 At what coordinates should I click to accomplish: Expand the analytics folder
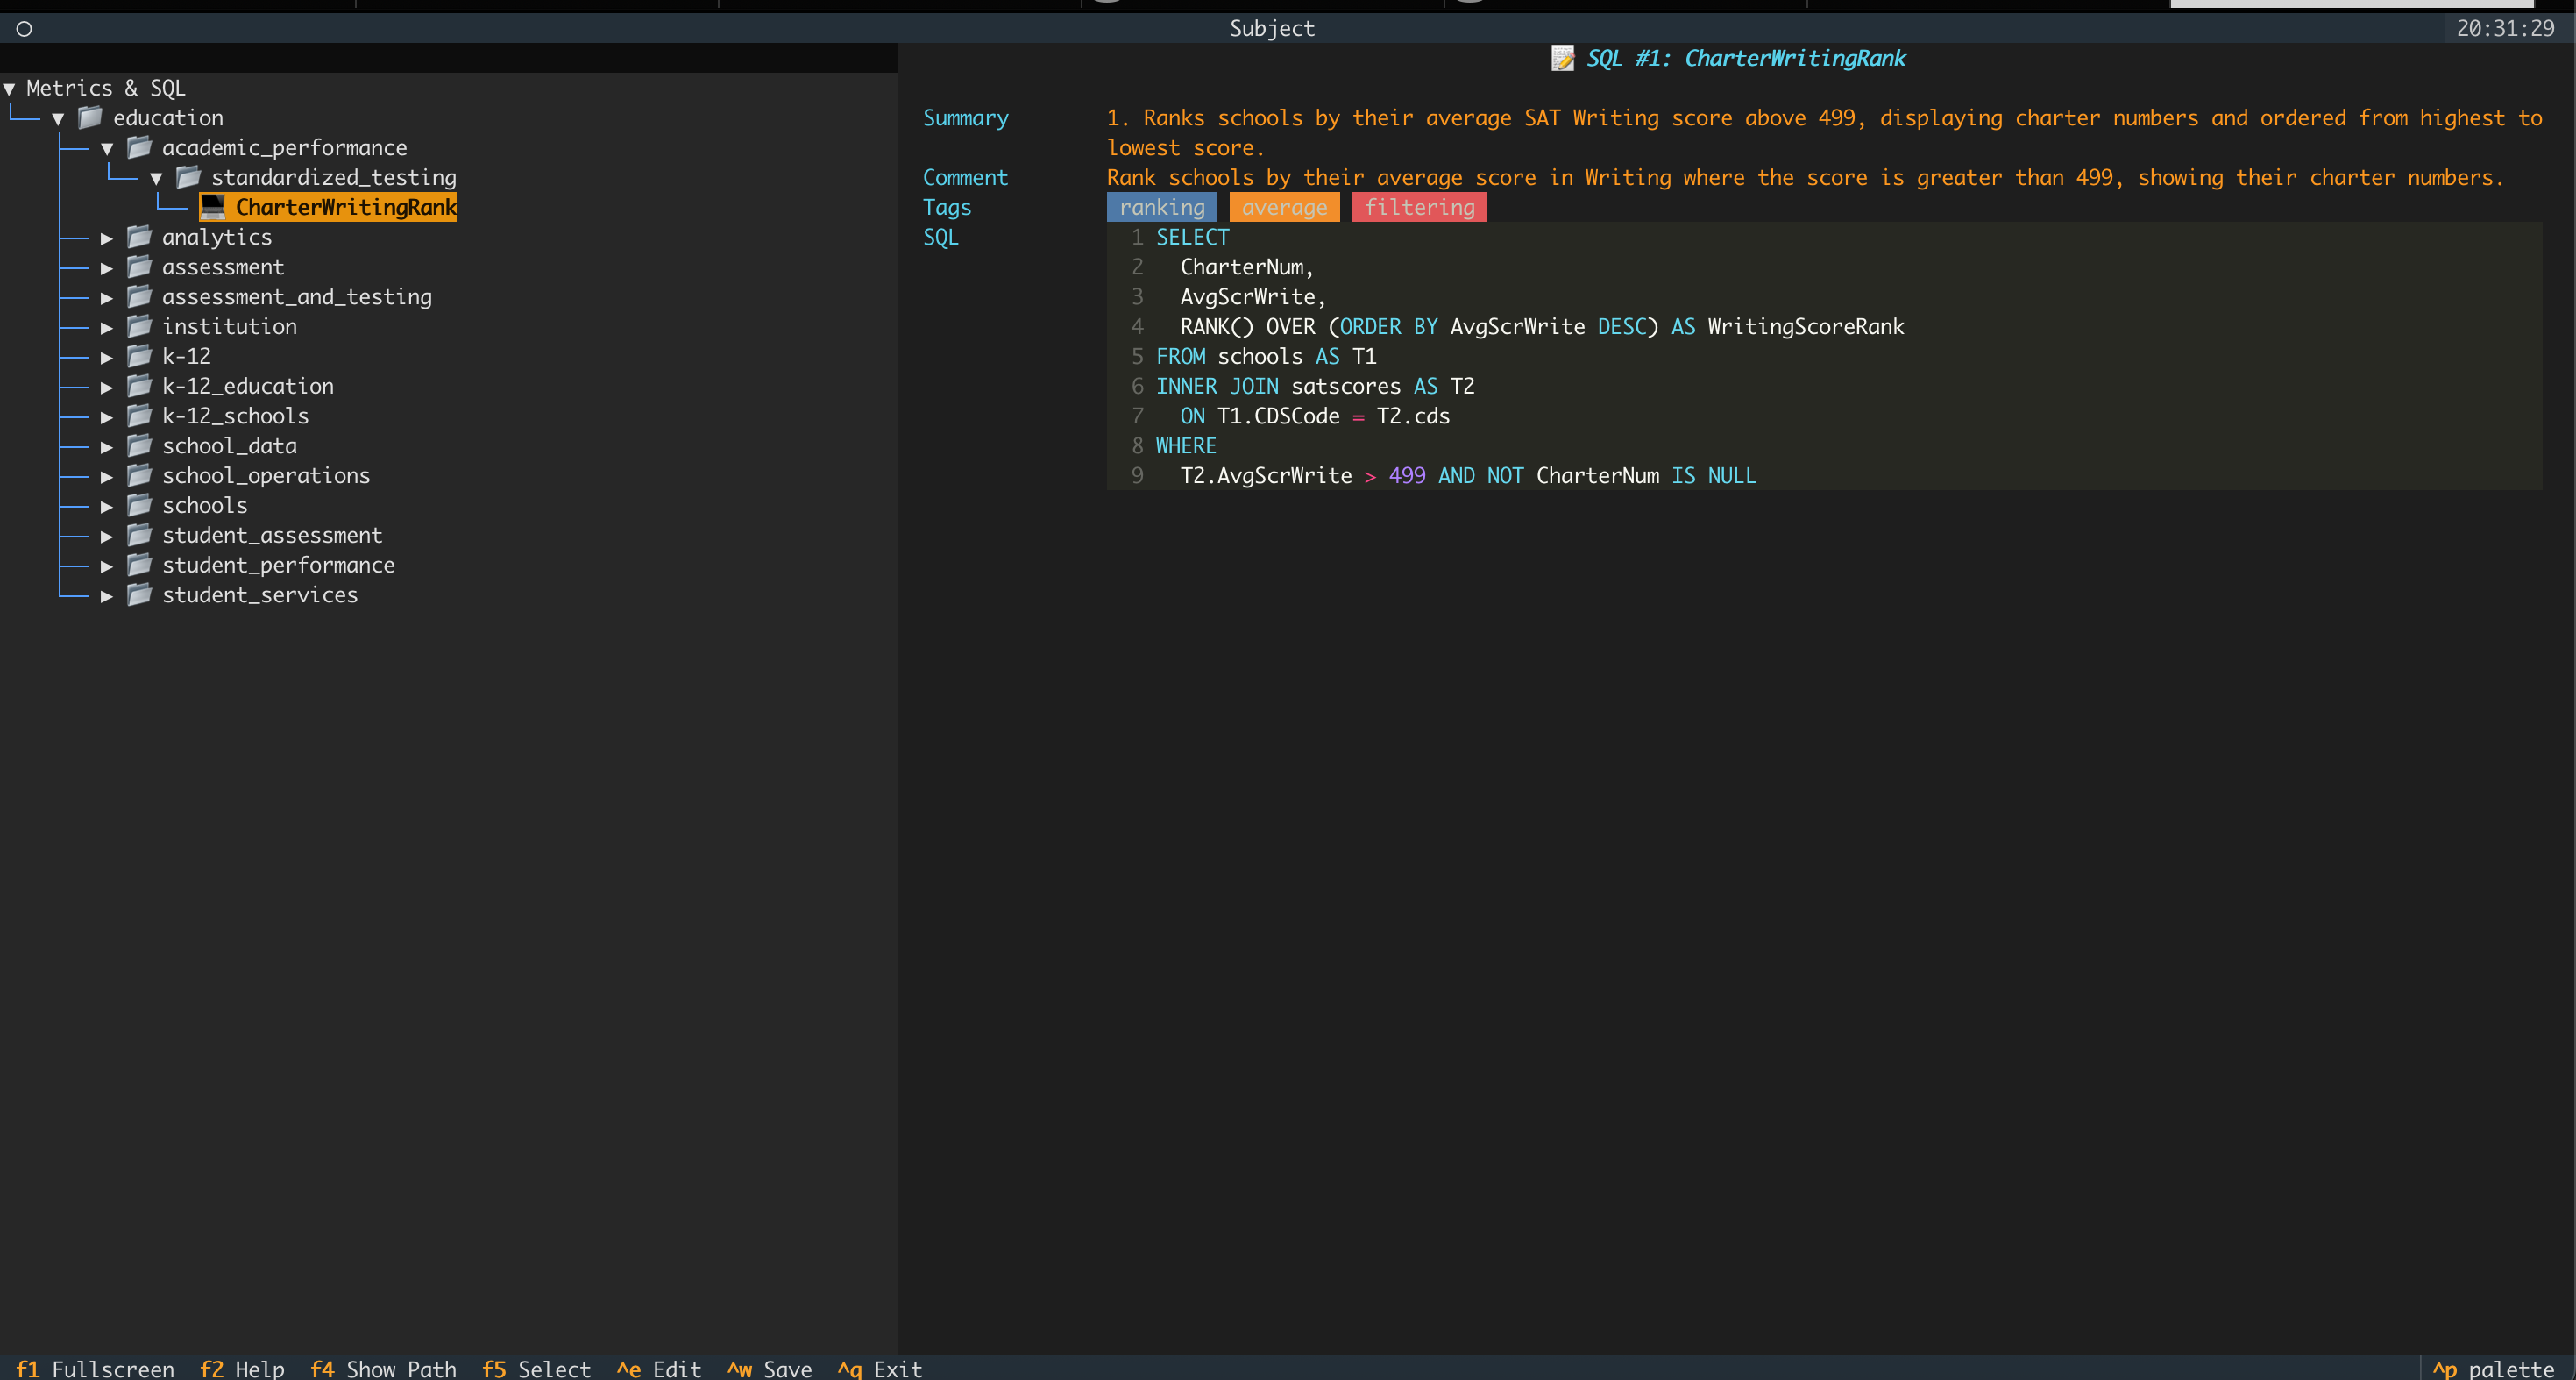107,237
